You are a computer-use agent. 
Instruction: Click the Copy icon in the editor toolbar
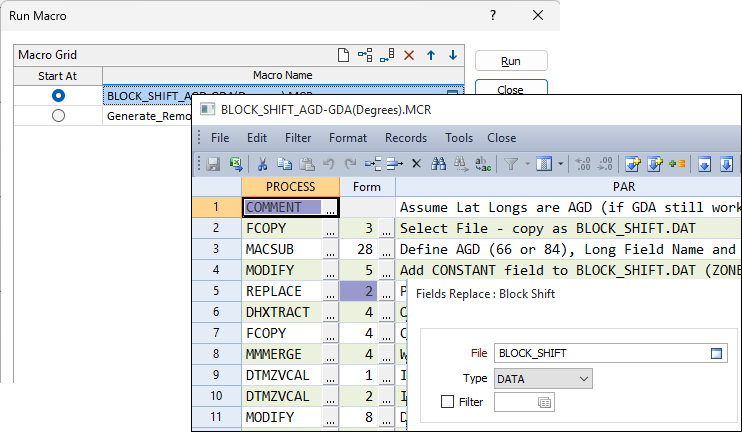pyautogui.click(x=284, y=164)
